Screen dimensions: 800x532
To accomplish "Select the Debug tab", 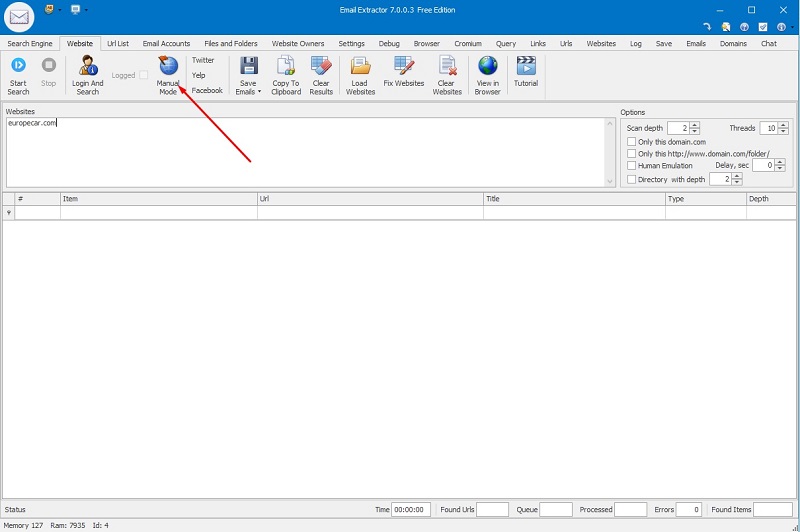I will point(389,43).
